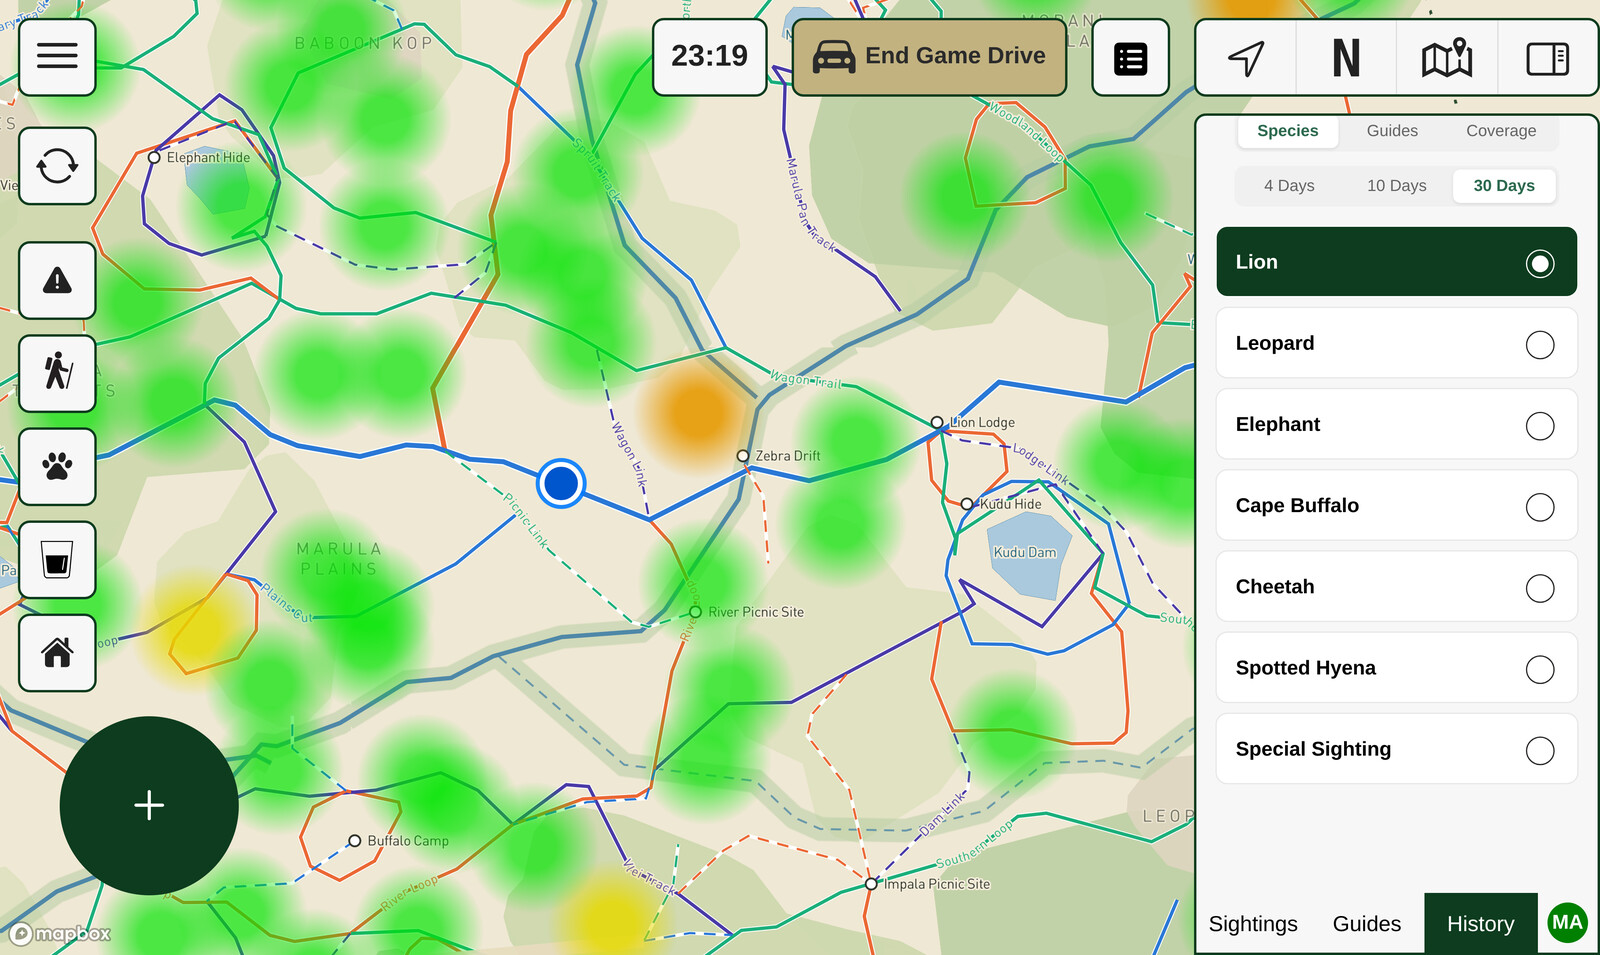This screenshot has height=955, width=1600.
Task: Tap the home icon button
Action: 57,652
